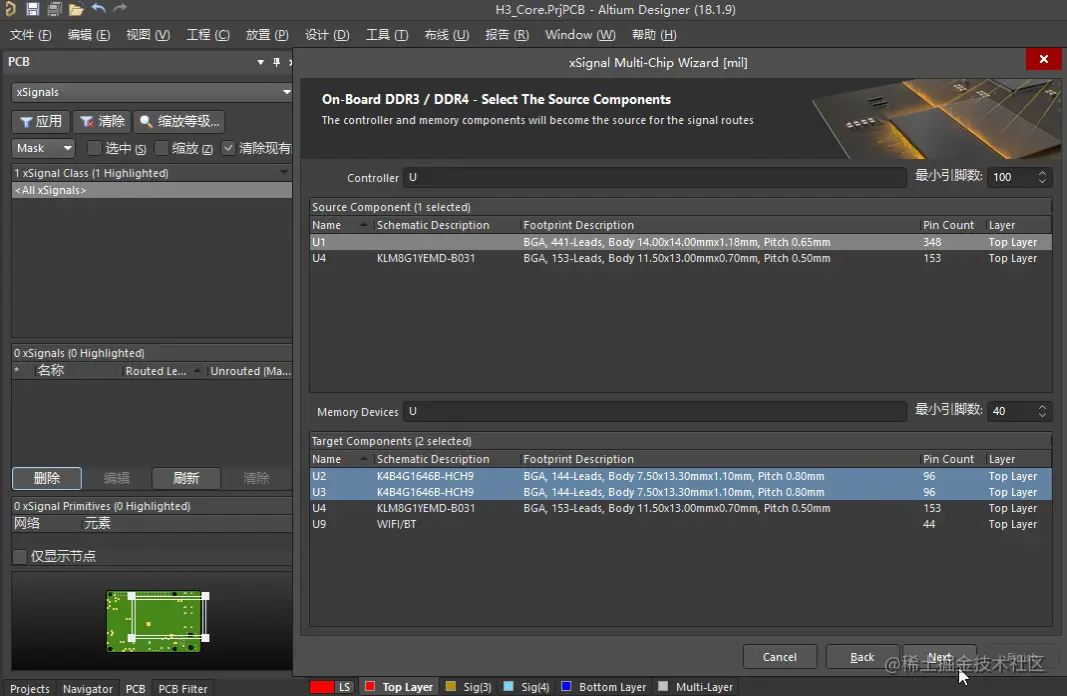The height and width of the screenshot is (696, 1067).
Task: Adjust the Controller minimum pin count stepper
Action: click(x=1042, y=177)
